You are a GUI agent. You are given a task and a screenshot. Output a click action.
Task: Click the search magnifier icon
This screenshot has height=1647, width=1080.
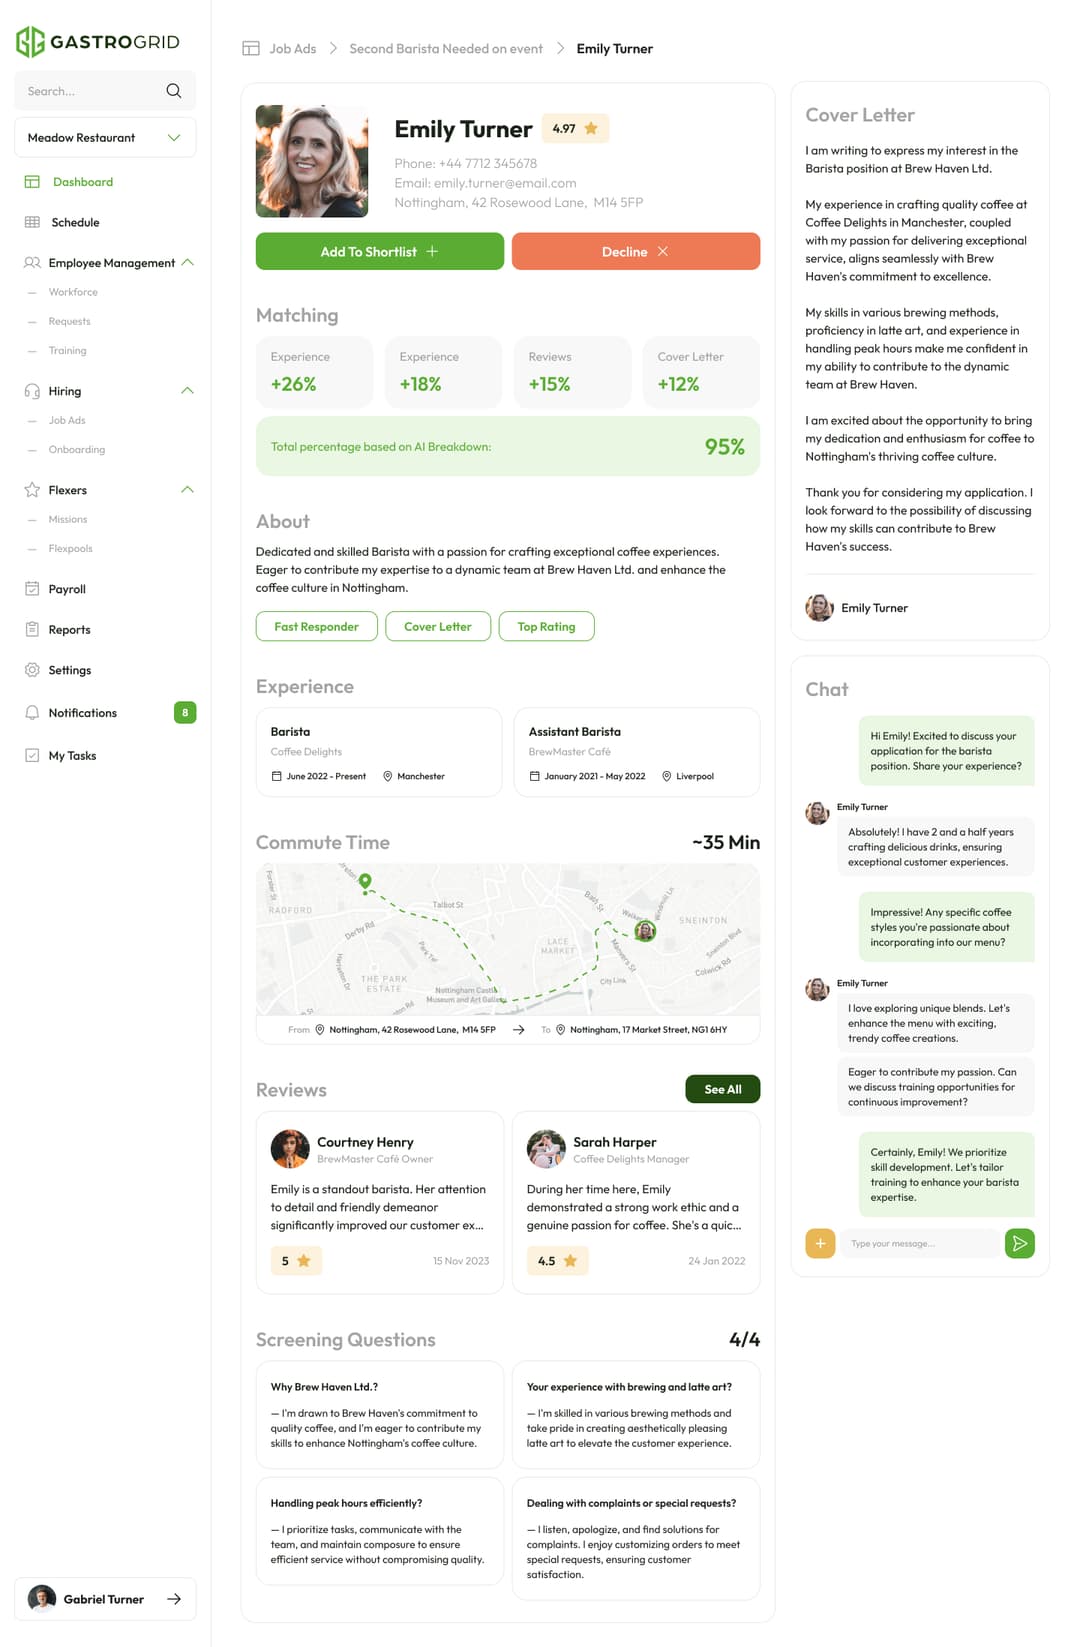click(174, 91)
